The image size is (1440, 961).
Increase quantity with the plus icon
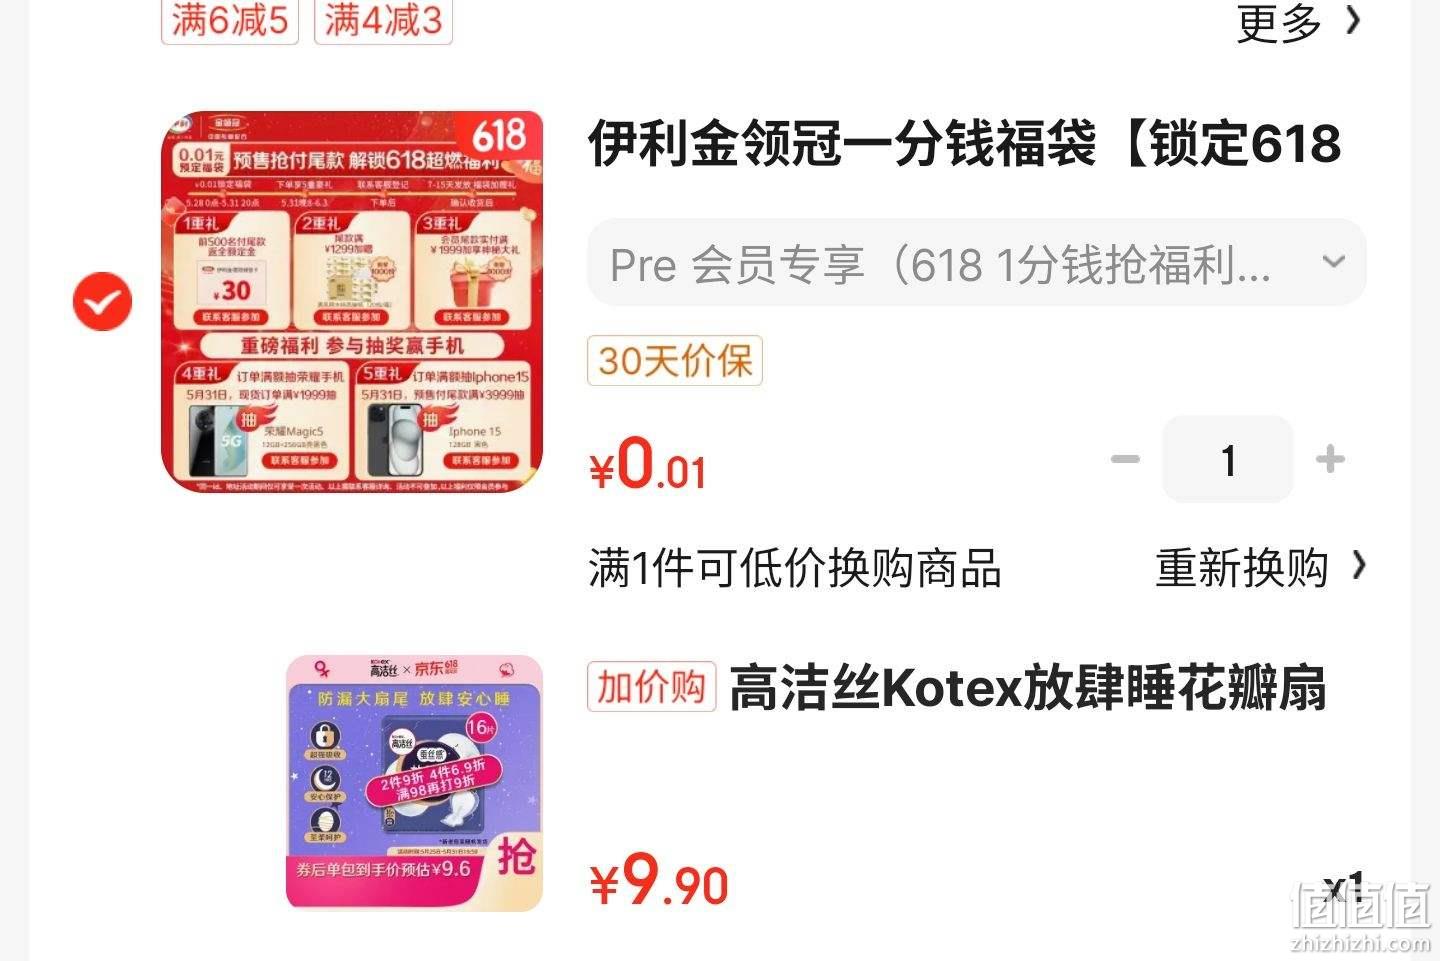[x=1330, y=459]
